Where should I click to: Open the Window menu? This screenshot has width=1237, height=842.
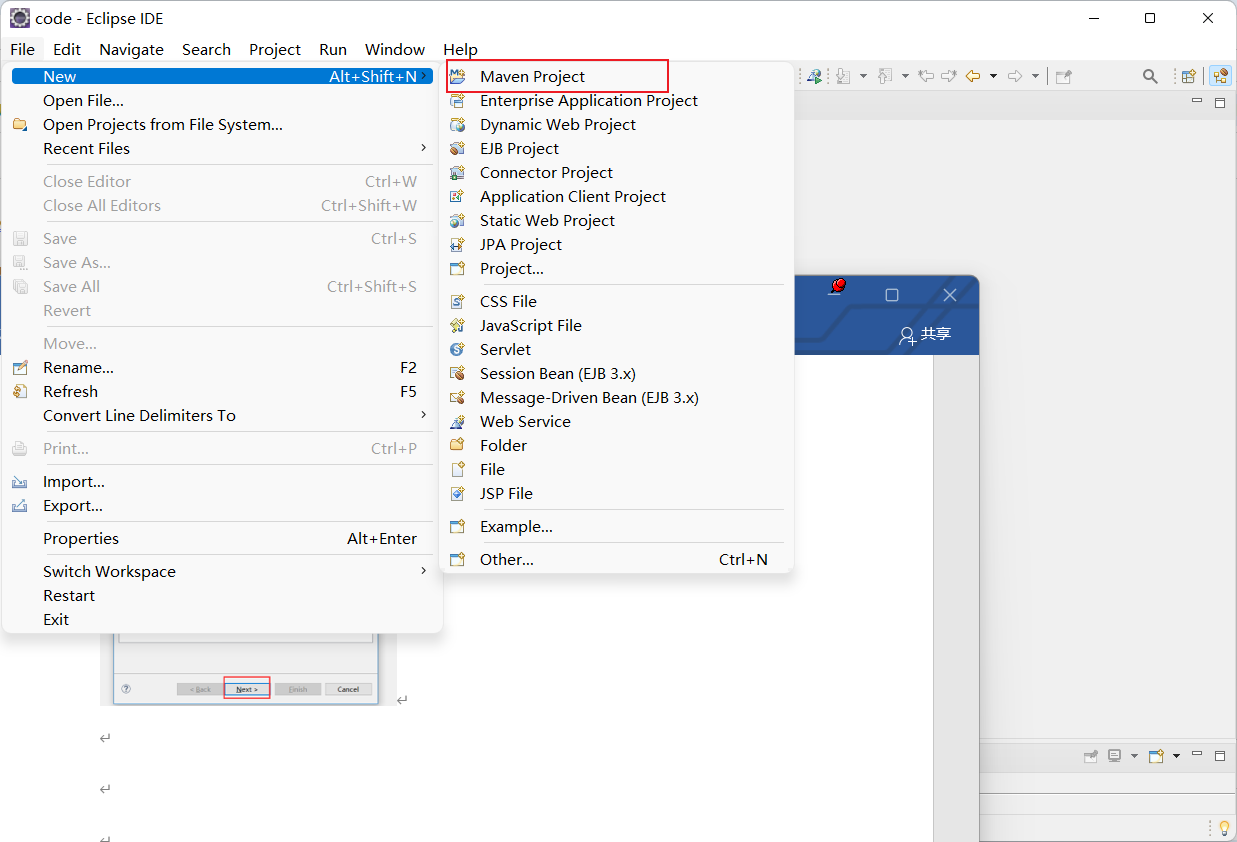(395, 49)
